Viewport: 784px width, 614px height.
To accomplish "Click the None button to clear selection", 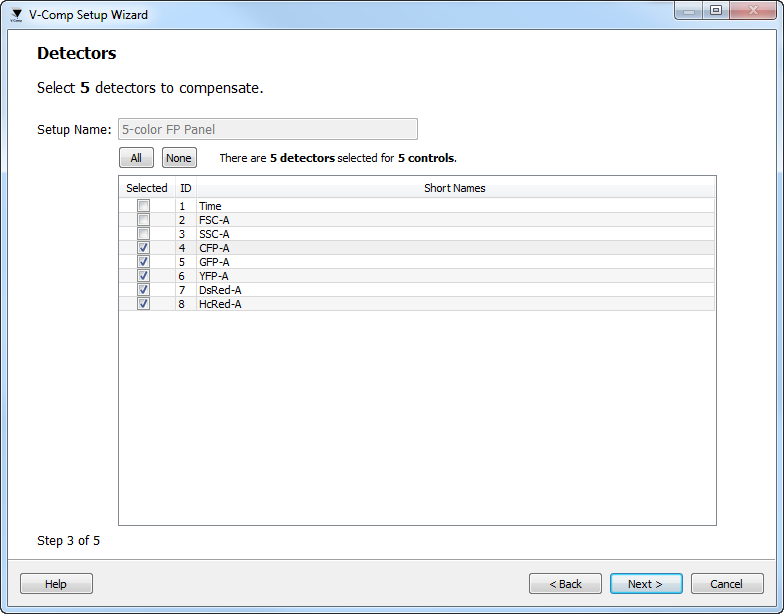I will tap(179, 158).
